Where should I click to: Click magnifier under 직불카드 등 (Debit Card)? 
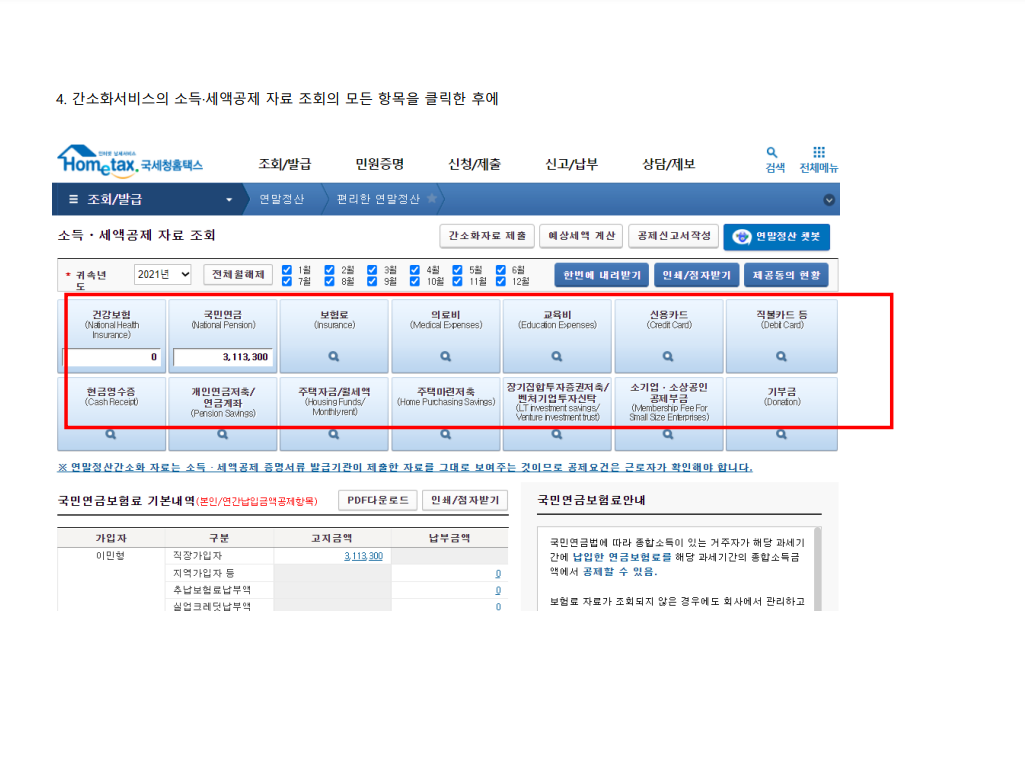click(x=781, y=356)
